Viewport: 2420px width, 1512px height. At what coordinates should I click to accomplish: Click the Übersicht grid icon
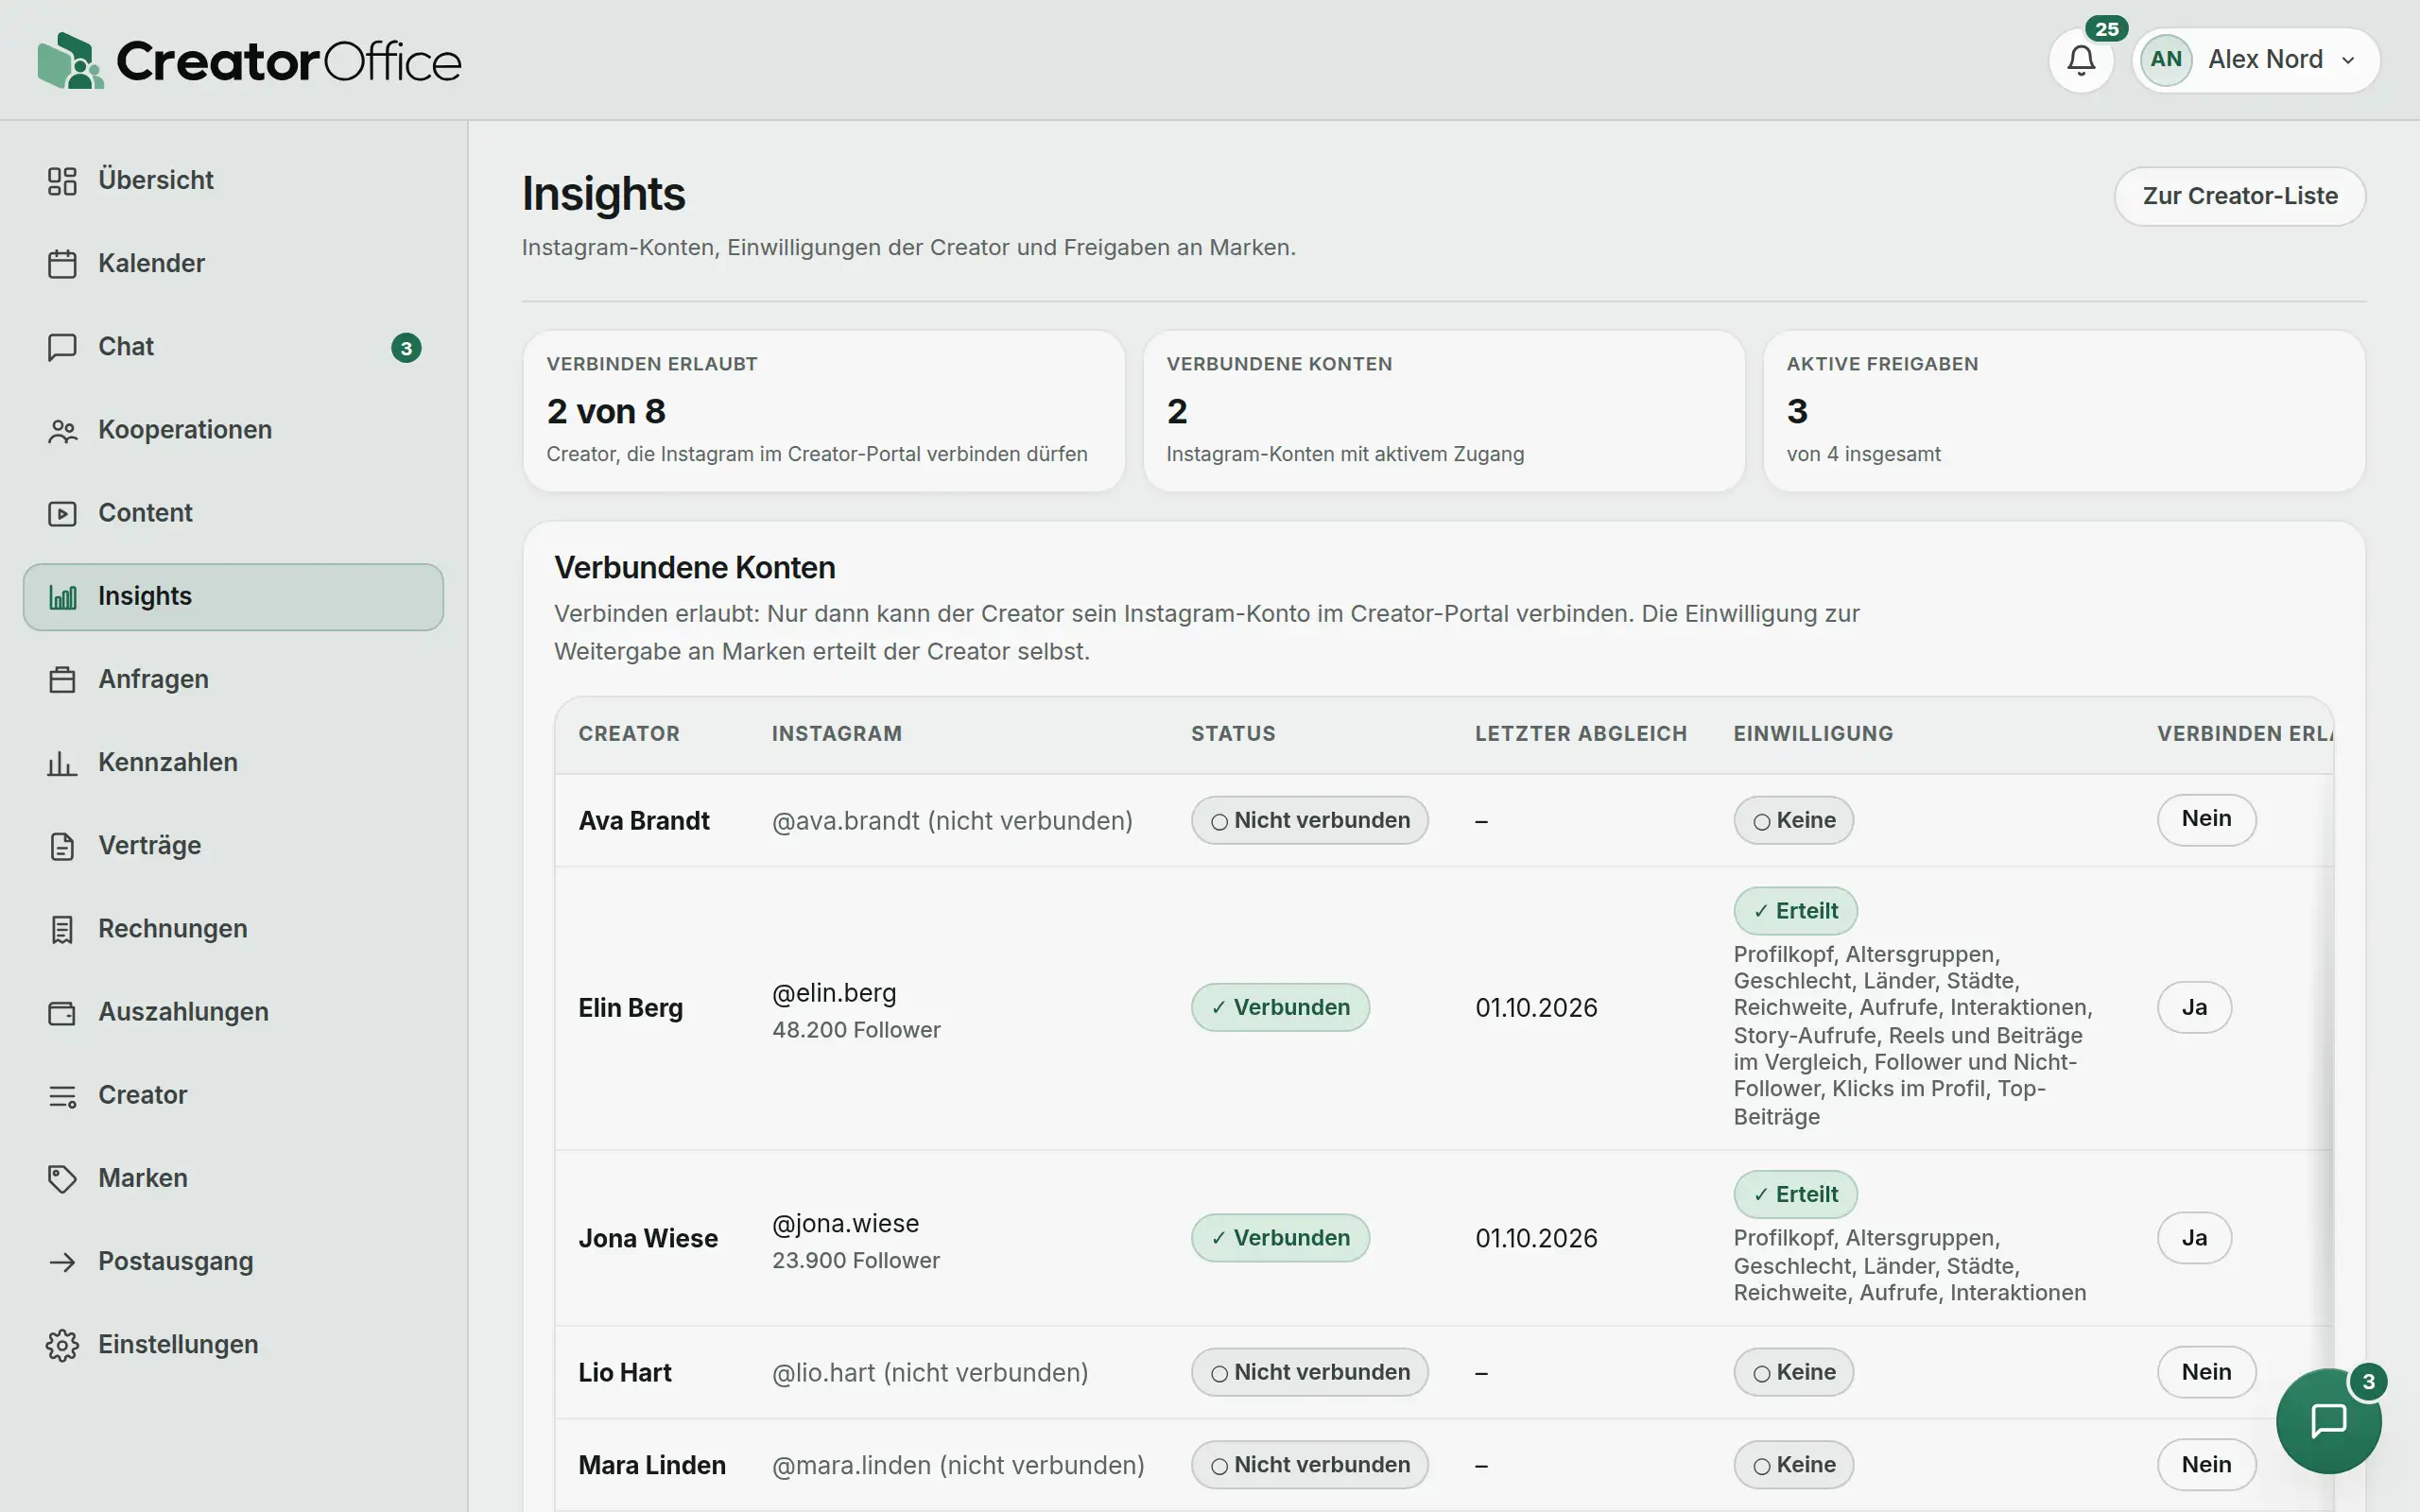point(62,181)
